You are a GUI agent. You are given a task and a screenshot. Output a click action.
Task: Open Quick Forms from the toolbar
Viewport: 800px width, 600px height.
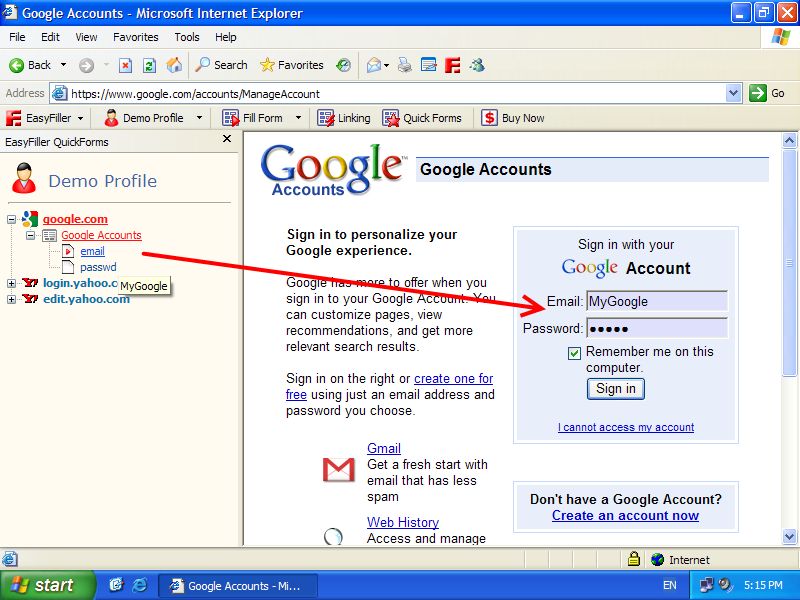click(422, 118)
